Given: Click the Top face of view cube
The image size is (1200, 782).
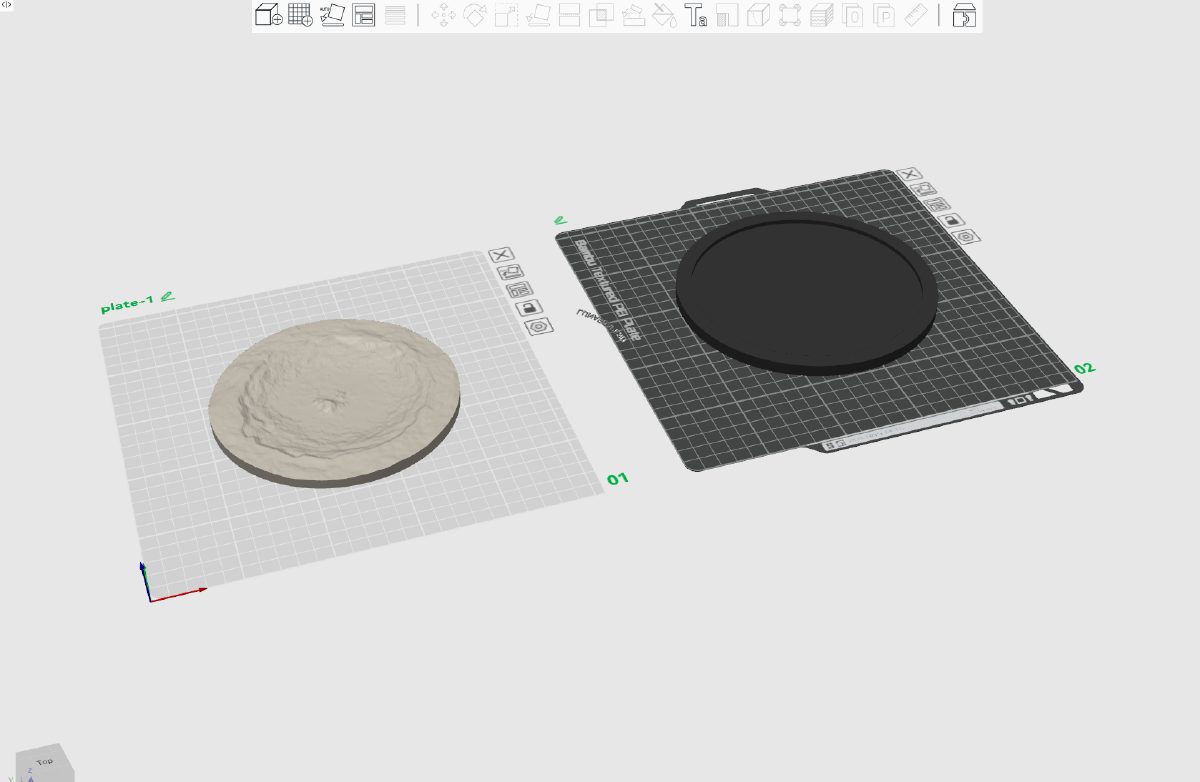Looking at the screenshot, I should pos(44,762).
